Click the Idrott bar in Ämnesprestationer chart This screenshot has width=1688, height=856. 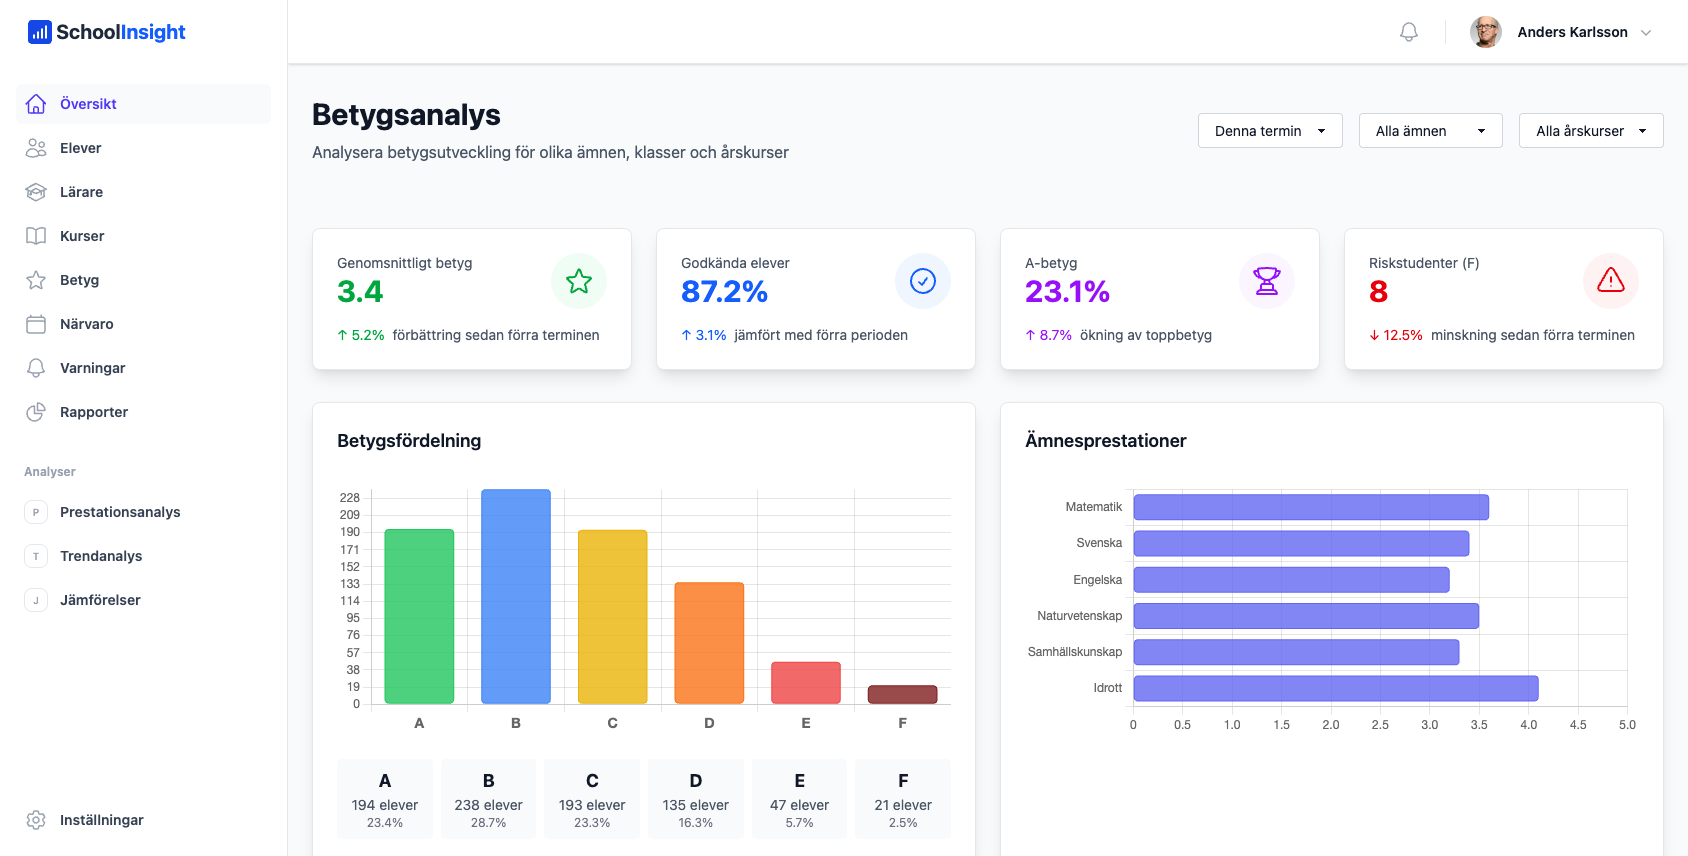pos(1335,688)
